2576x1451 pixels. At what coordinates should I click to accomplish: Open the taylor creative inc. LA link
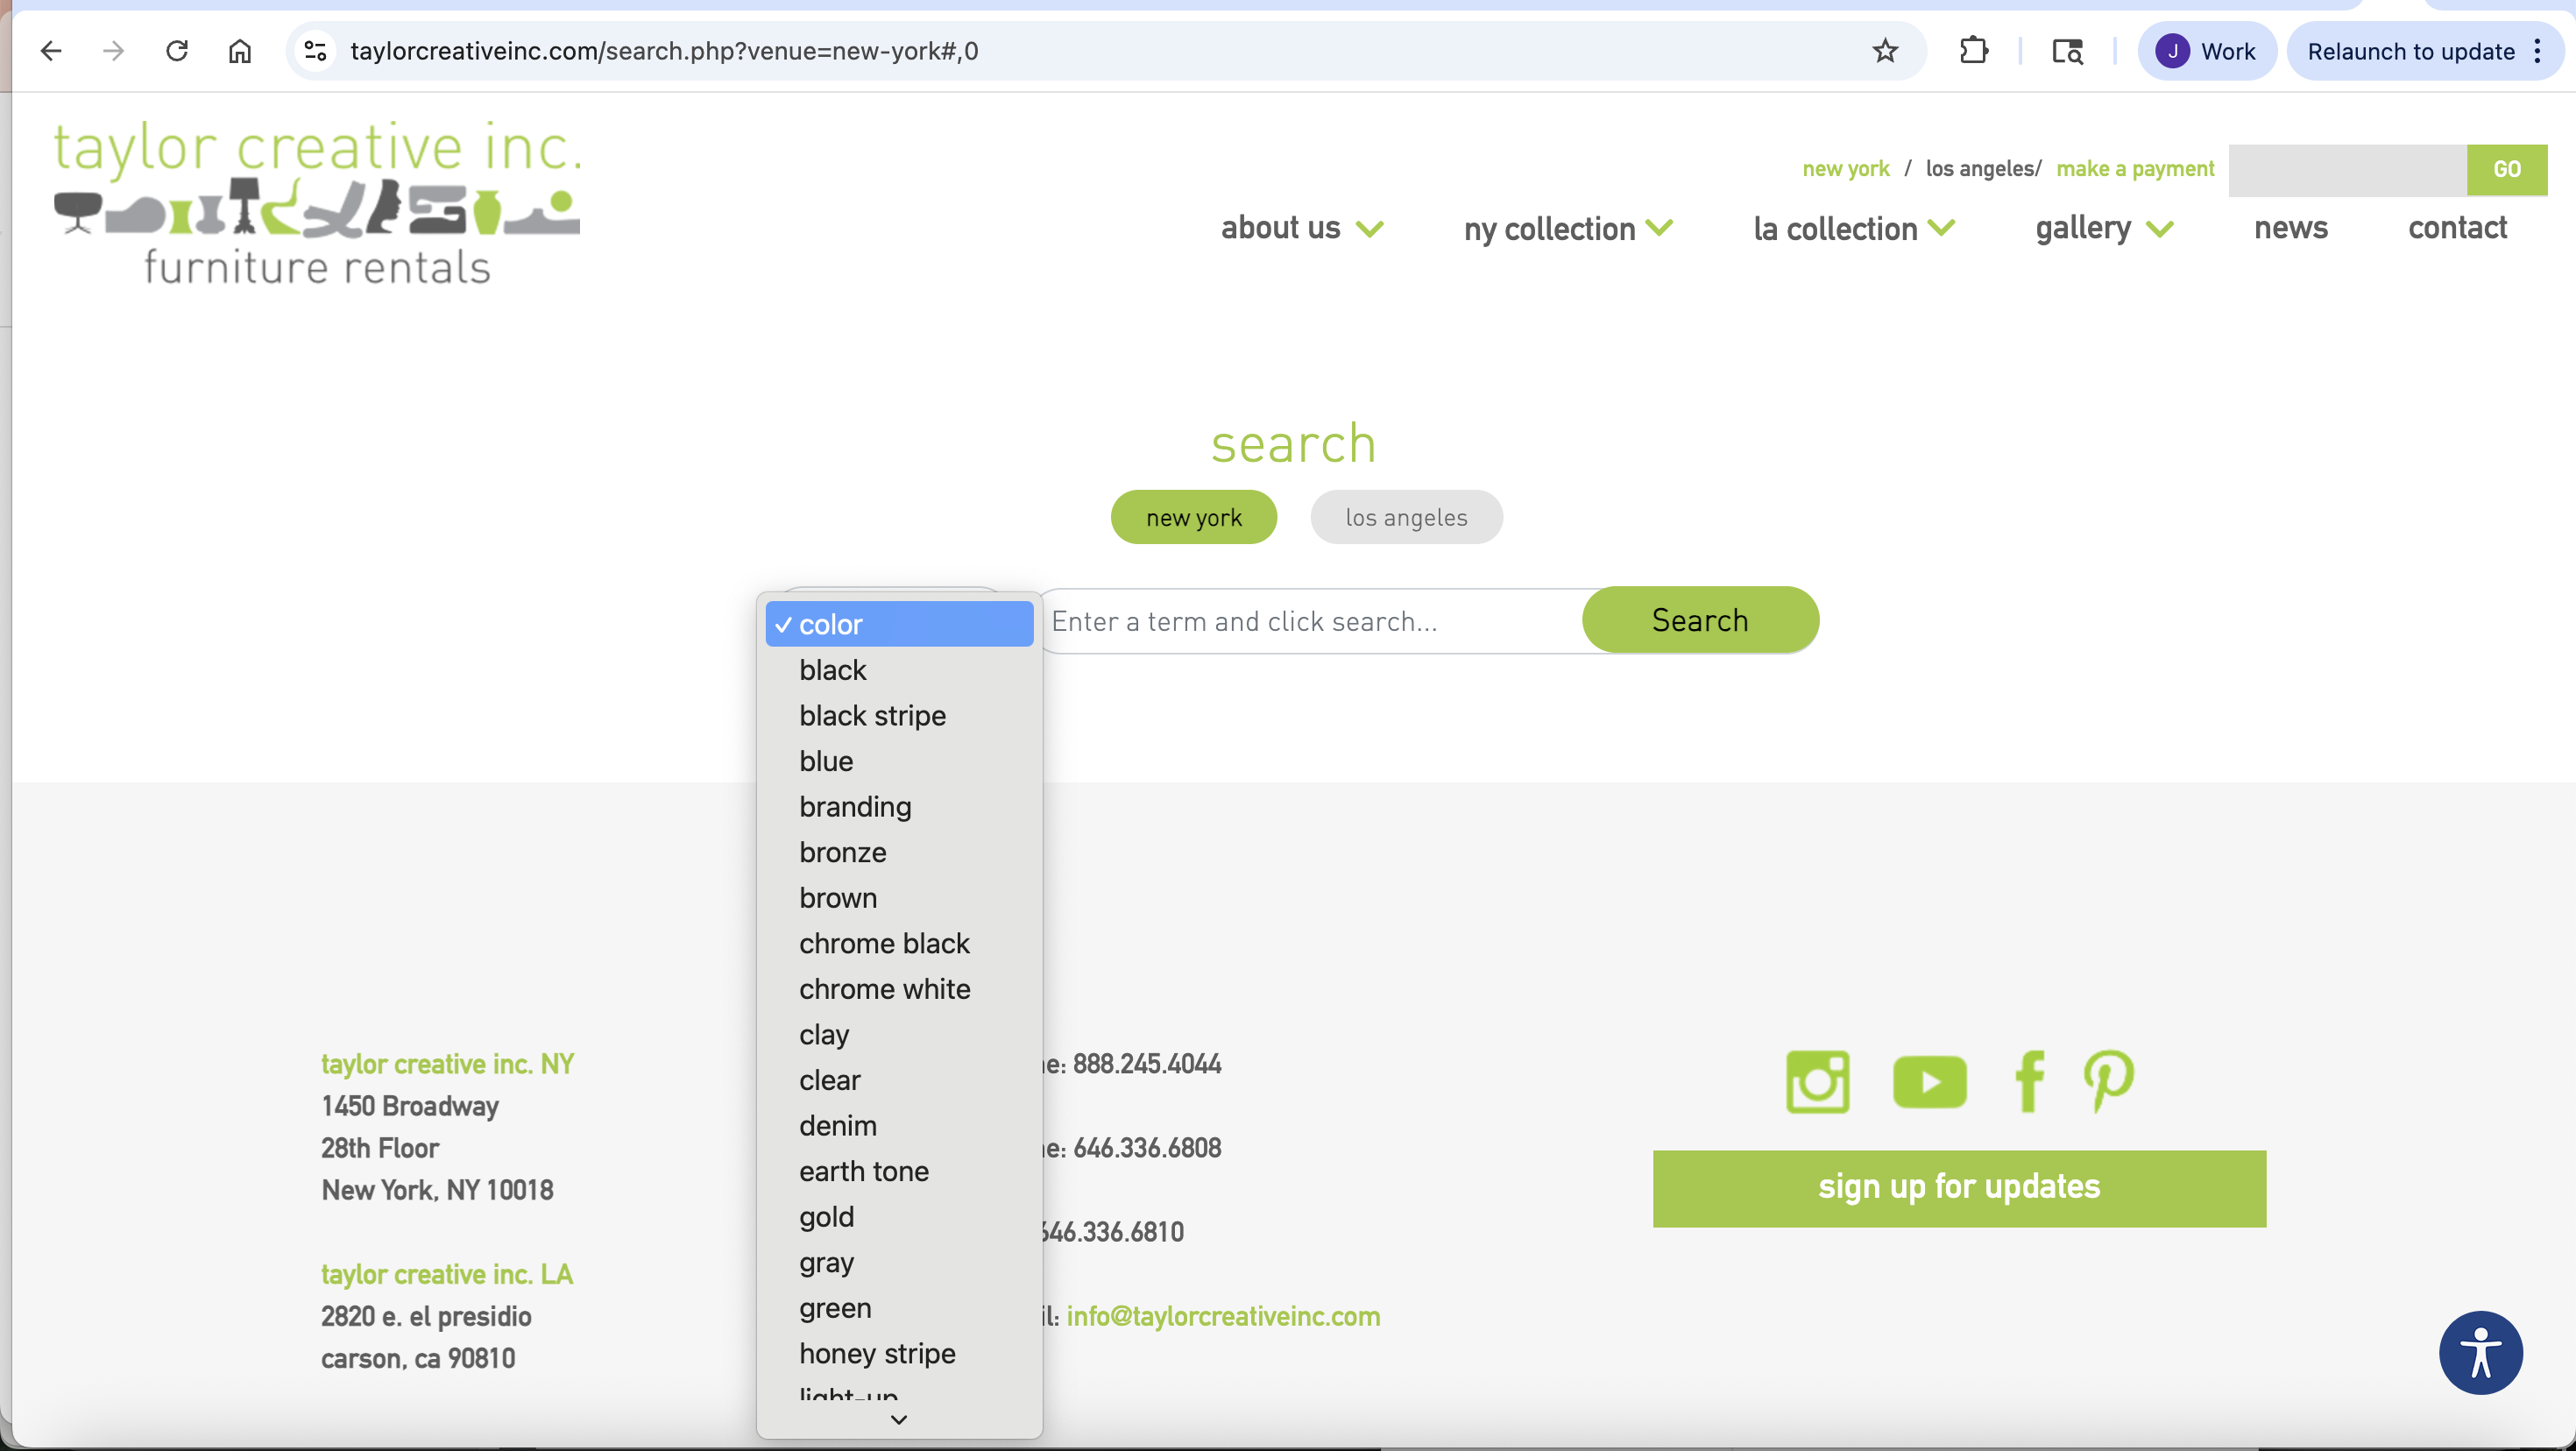tap(446, 1274)
